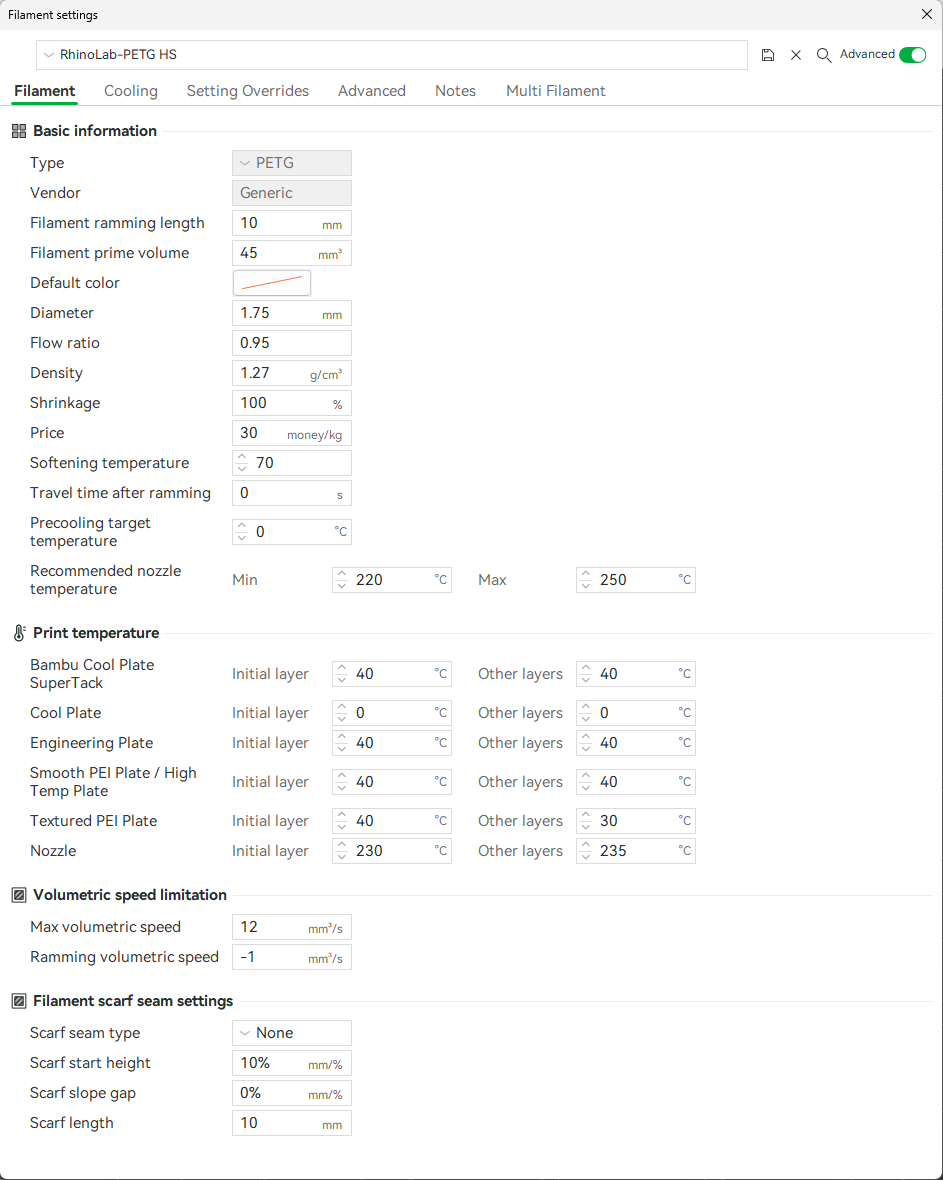Click the Basic information section icon
The width and height of the screenshot is (943, 1180).
19,131
